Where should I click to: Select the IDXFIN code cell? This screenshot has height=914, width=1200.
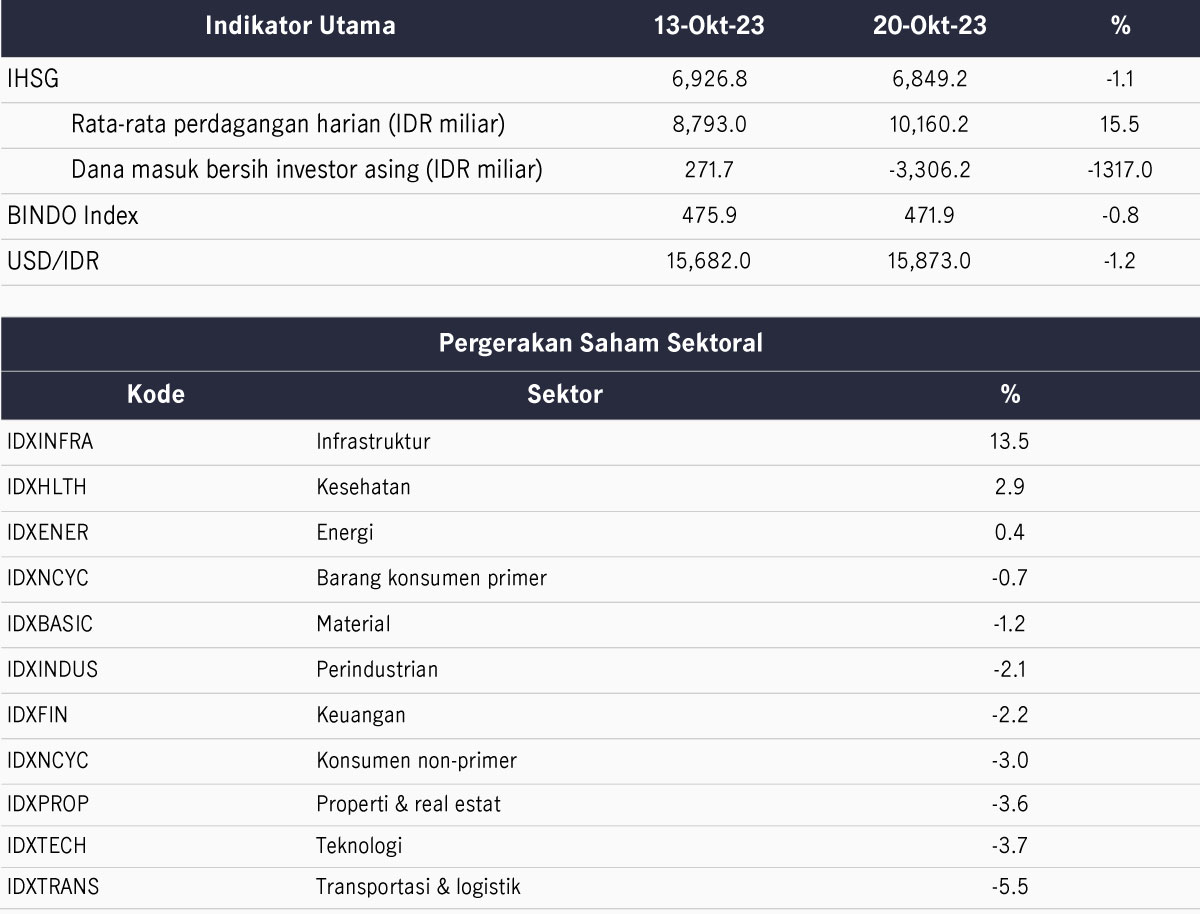pos(37,715)
